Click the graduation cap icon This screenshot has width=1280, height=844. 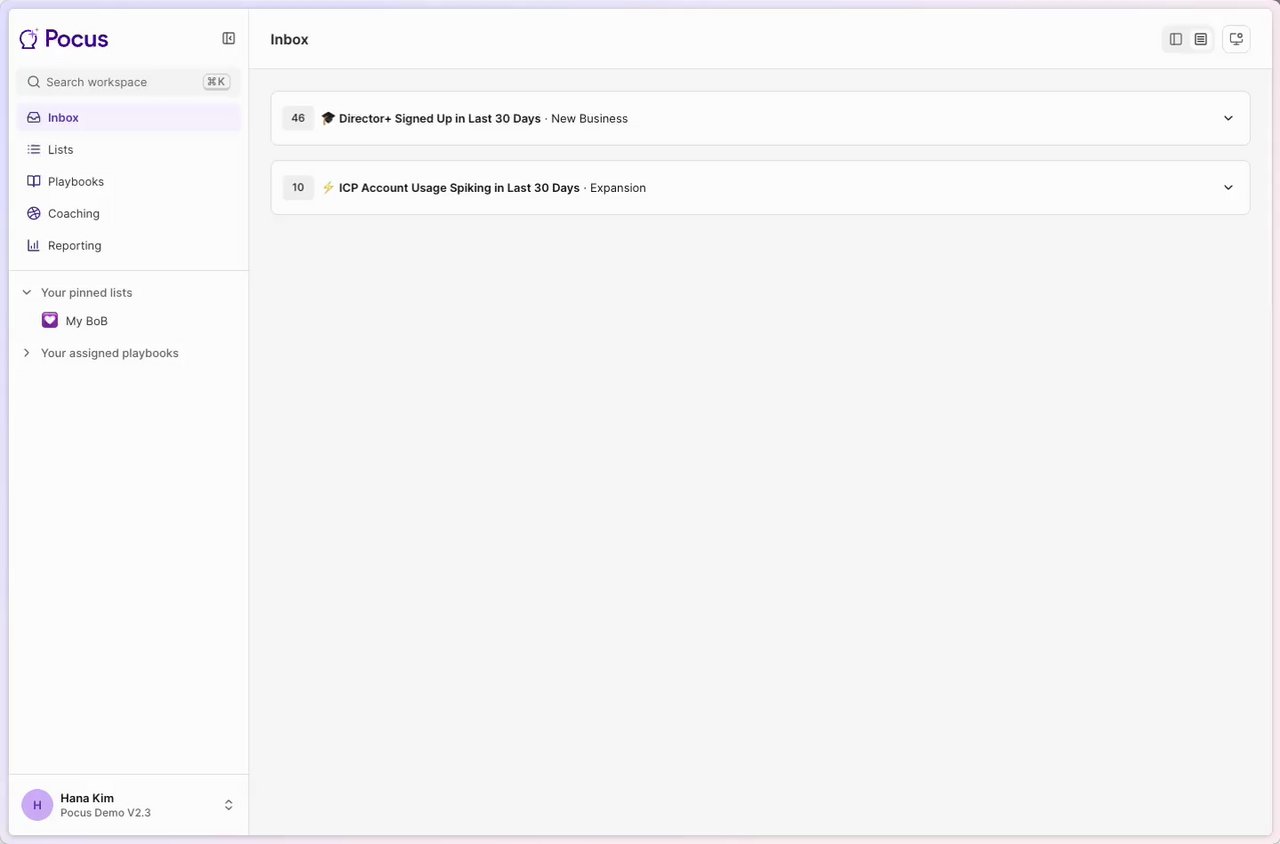(x=328, y=118)
